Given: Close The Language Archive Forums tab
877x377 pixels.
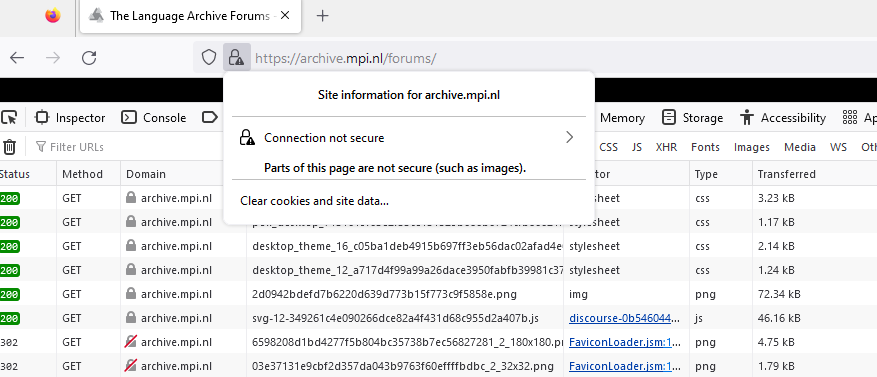Looking at the screenshot, I should 285,16.
